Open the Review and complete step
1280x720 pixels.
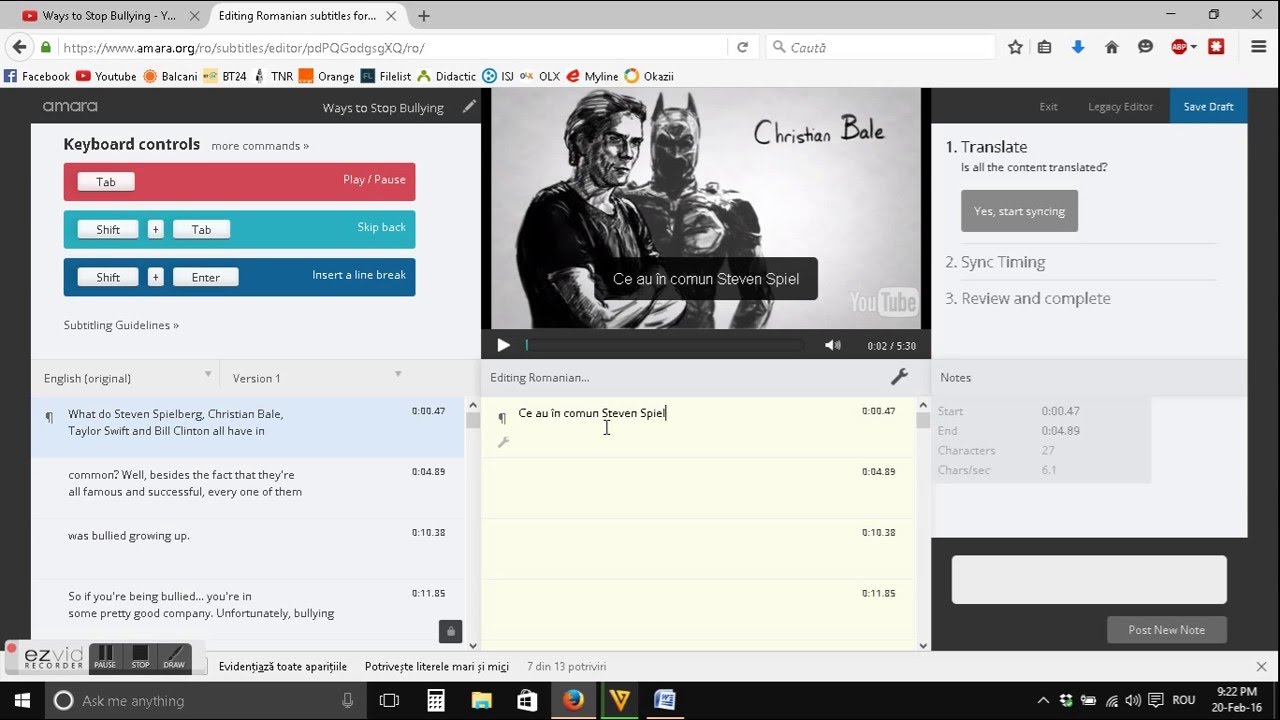pos(1028,298)
